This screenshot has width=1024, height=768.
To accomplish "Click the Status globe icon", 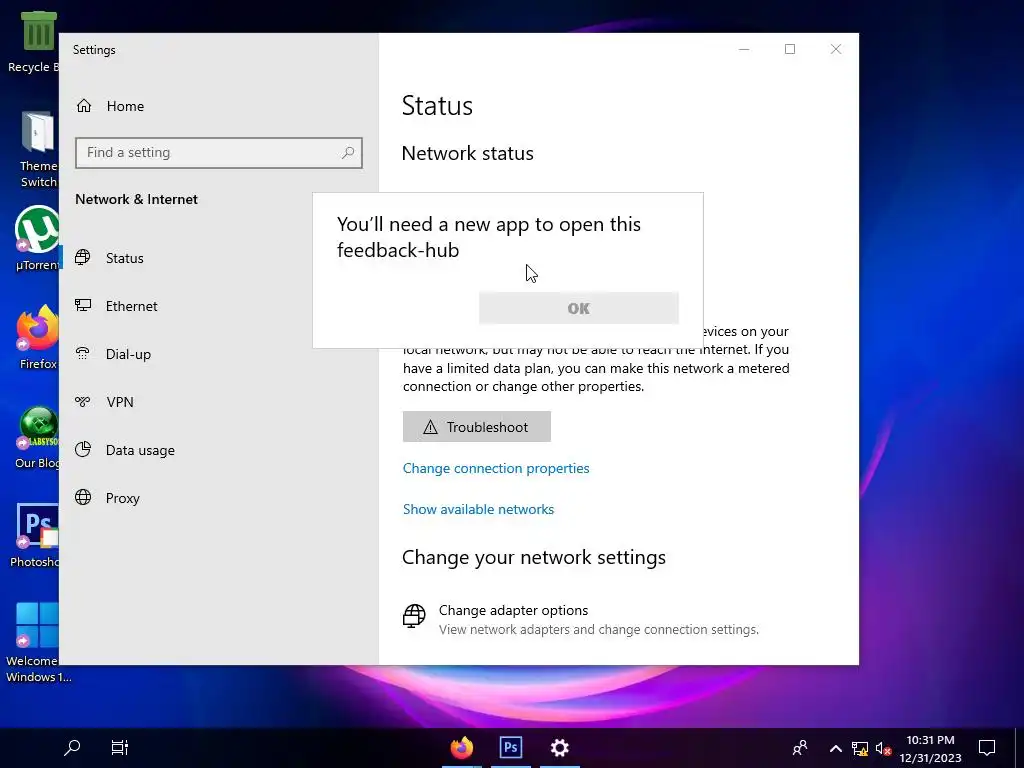I will tap(83, 257).
